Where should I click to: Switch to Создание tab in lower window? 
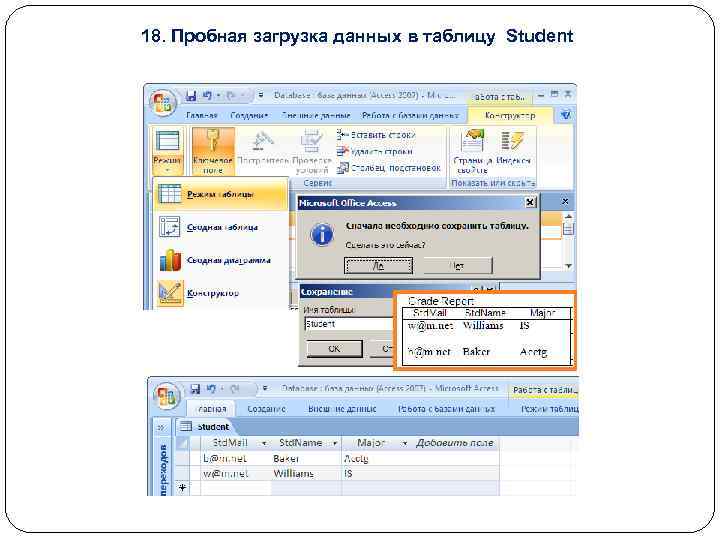click(266, 409)
